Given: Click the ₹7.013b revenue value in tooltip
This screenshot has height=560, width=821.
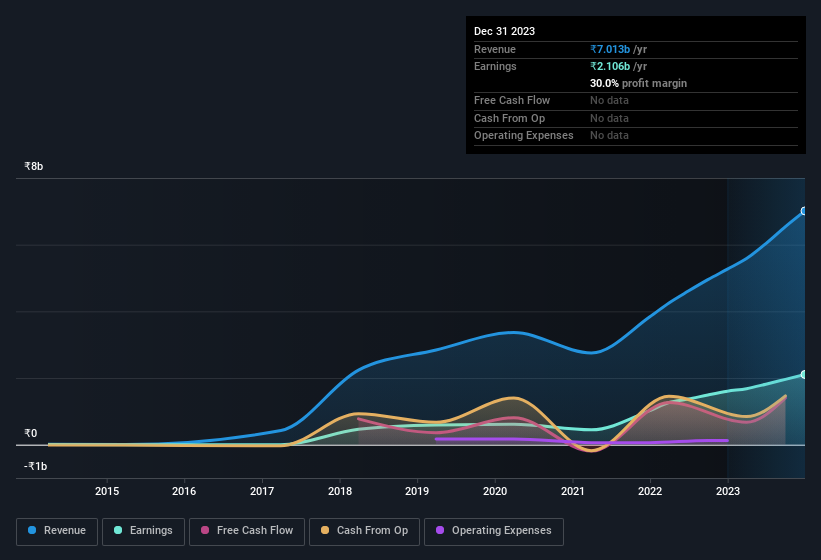Looking at the screenshot, I should pos(610,49).
